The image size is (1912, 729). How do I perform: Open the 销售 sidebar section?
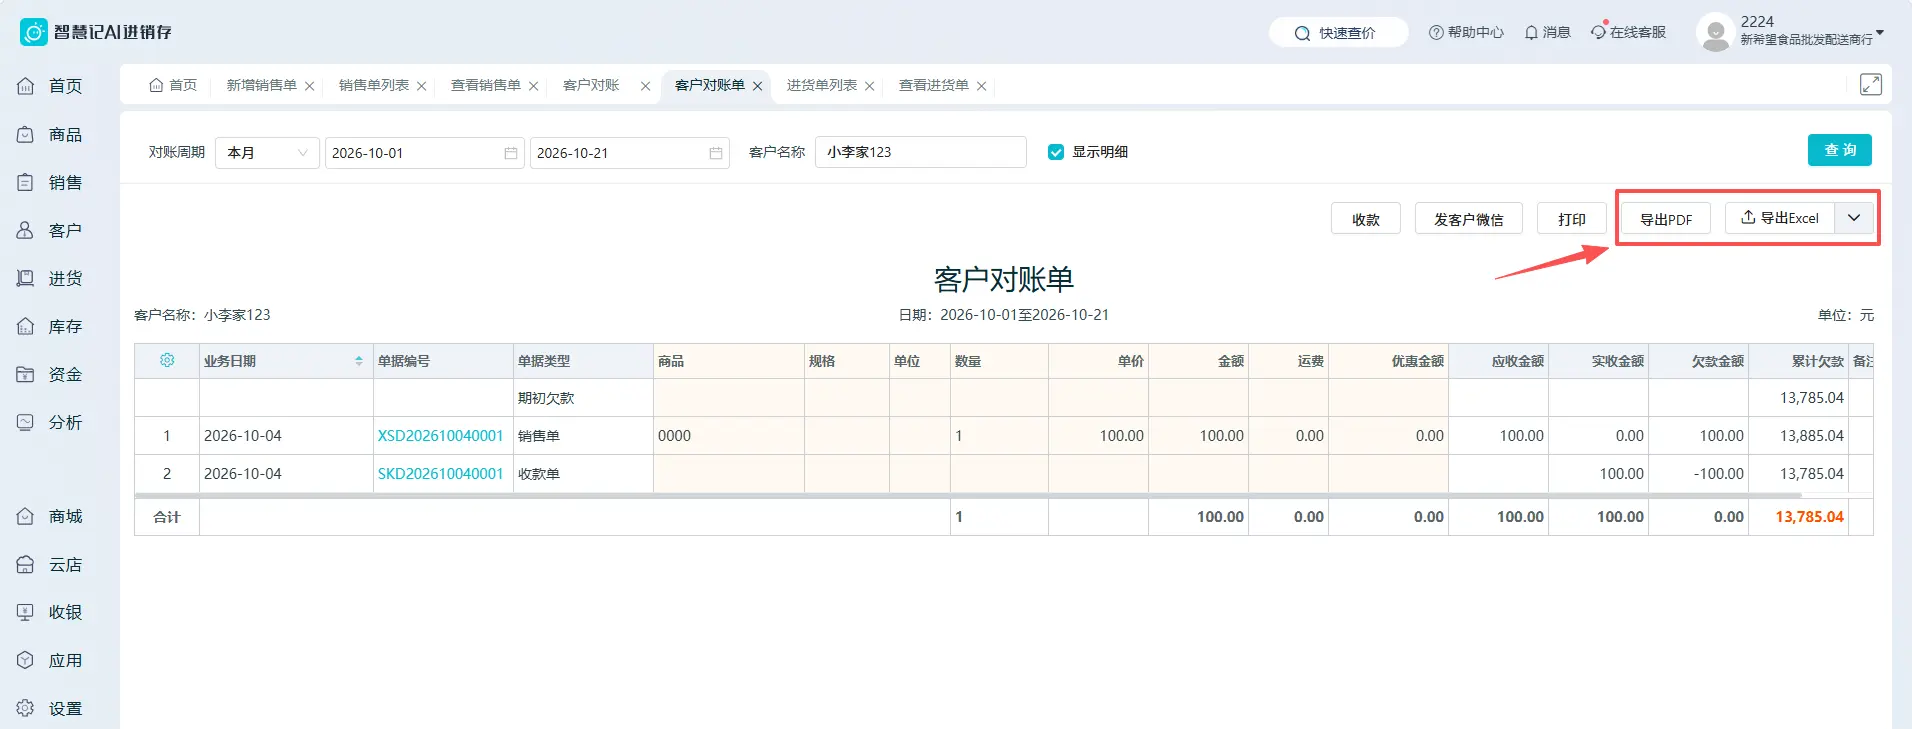click(50, 182)
